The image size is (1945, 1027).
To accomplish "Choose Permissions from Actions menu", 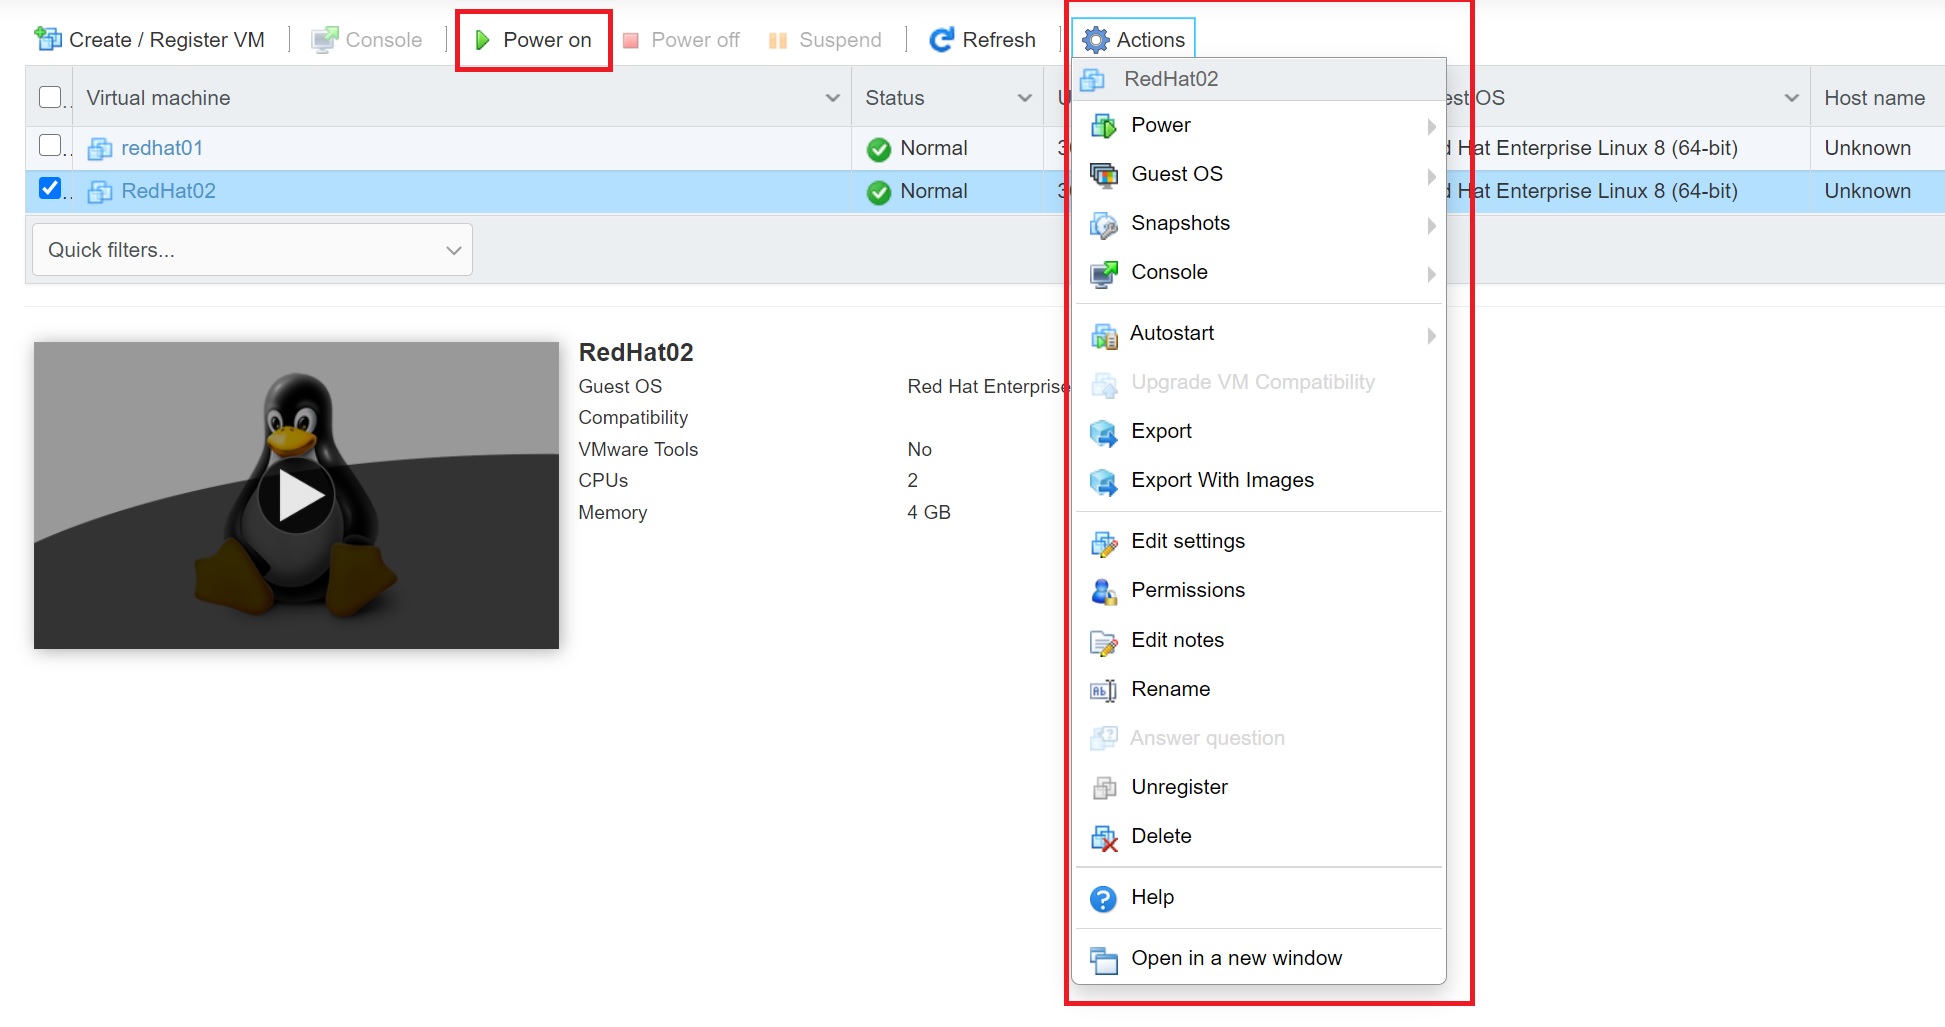I will (1259, 591).
